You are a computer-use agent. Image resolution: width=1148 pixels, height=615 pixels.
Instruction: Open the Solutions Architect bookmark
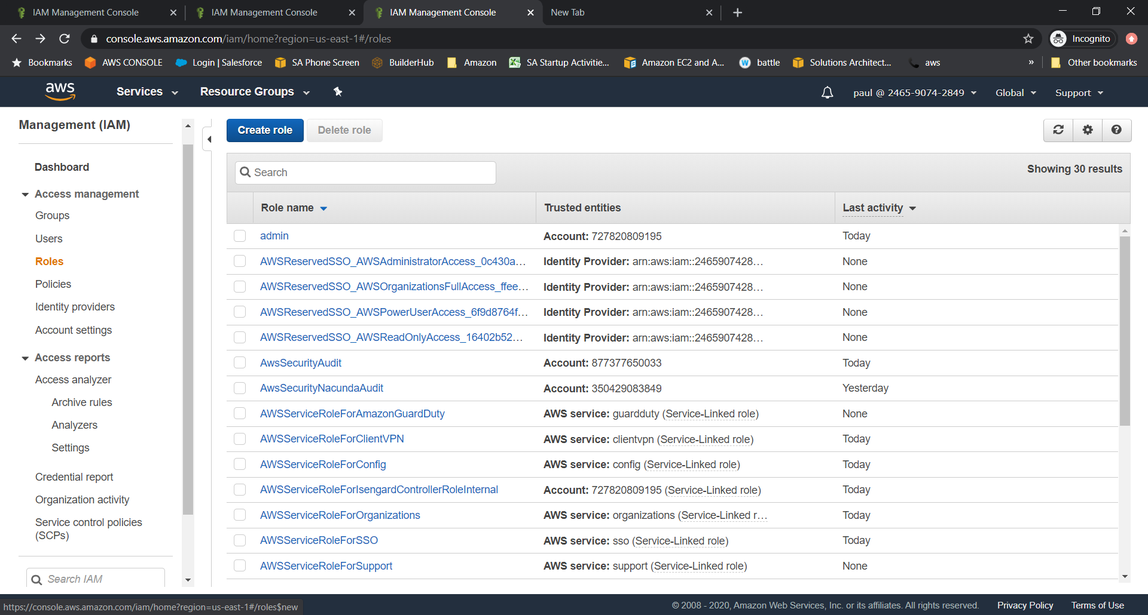click(842, 62)
